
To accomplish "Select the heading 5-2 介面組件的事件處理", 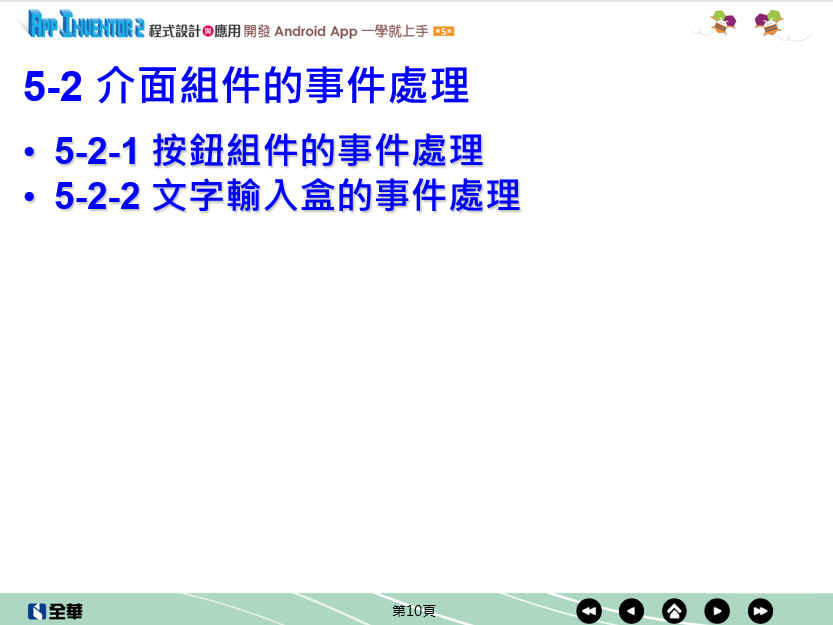I will [x=246, y=87].
